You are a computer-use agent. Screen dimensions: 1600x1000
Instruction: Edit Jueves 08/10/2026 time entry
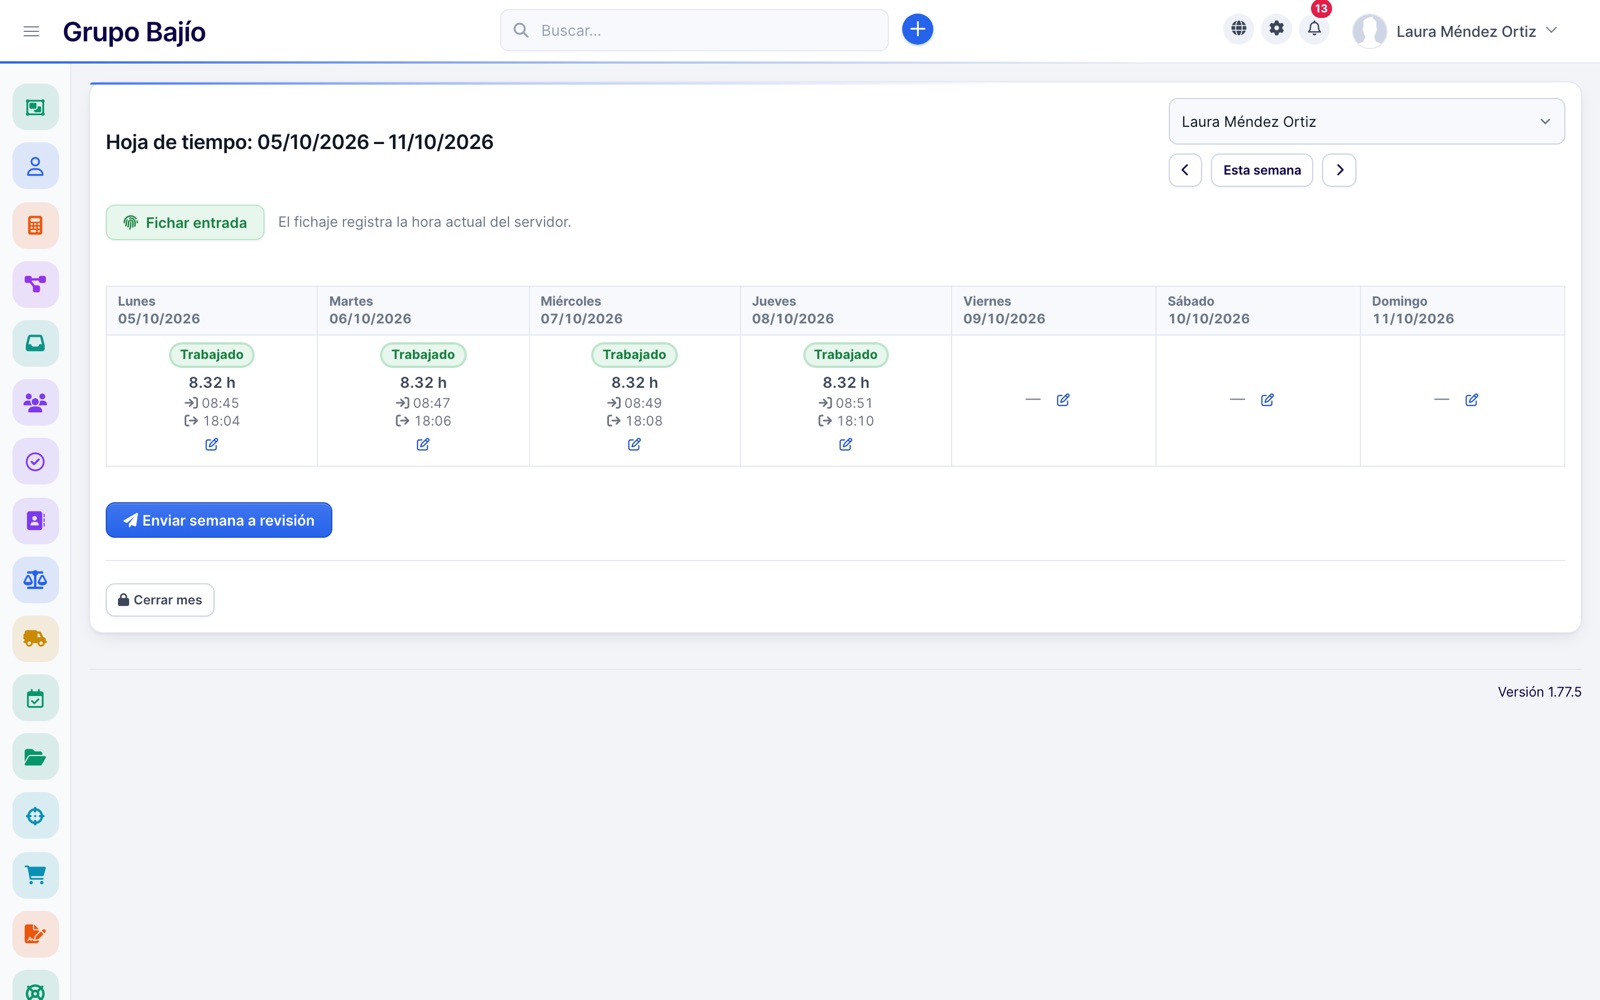coord(846,444)
